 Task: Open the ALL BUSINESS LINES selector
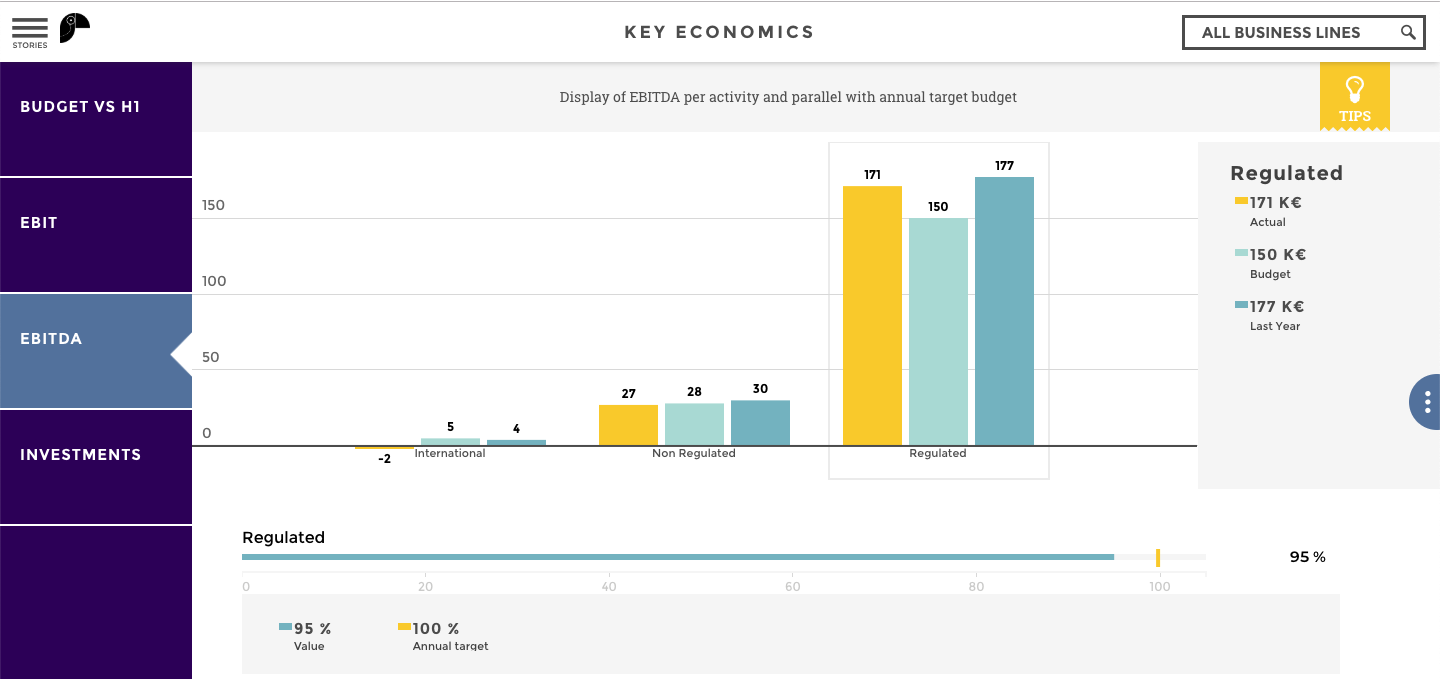click(x=1290, y=32)
